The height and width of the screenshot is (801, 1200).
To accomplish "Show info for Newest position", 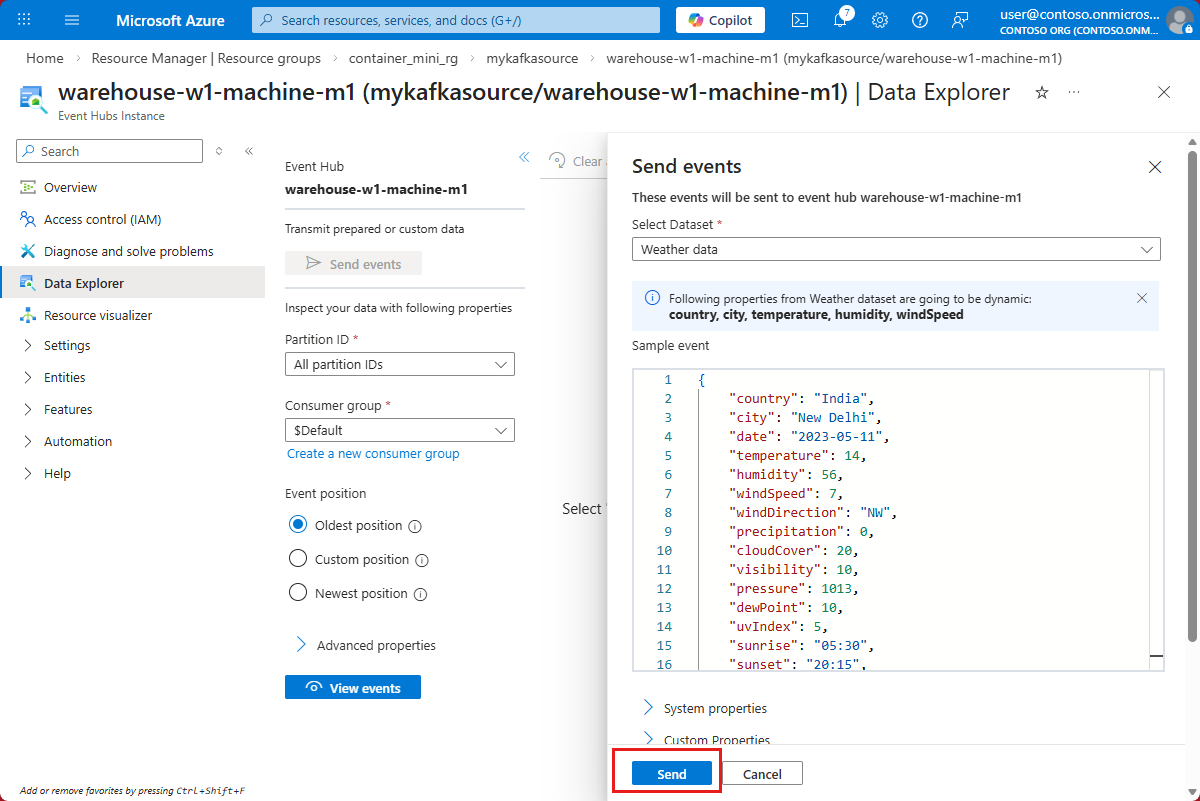I will point(420,594).
